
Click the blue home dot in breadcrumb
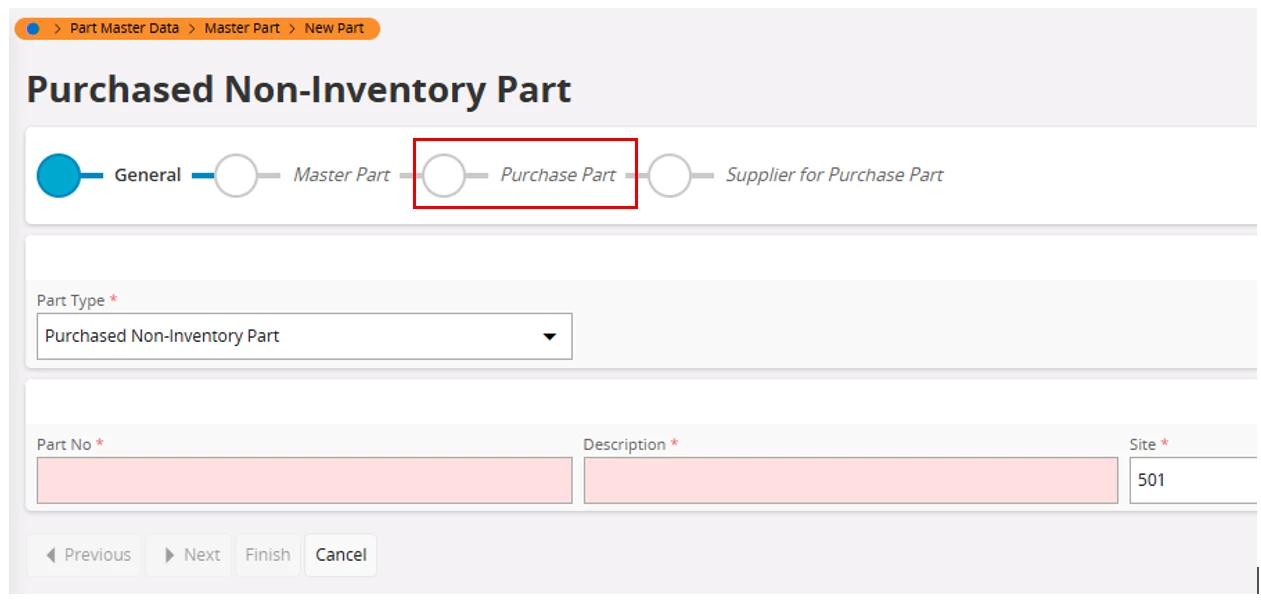coord(33,28)
